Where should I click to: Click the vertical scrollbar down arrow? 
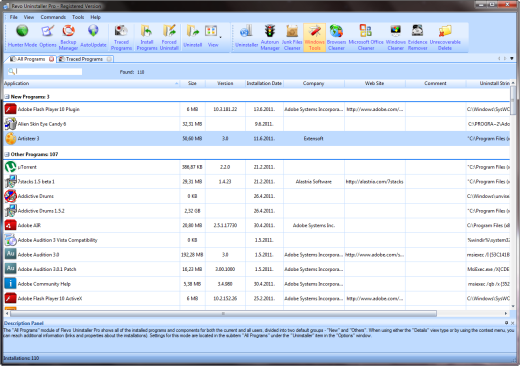513,306
